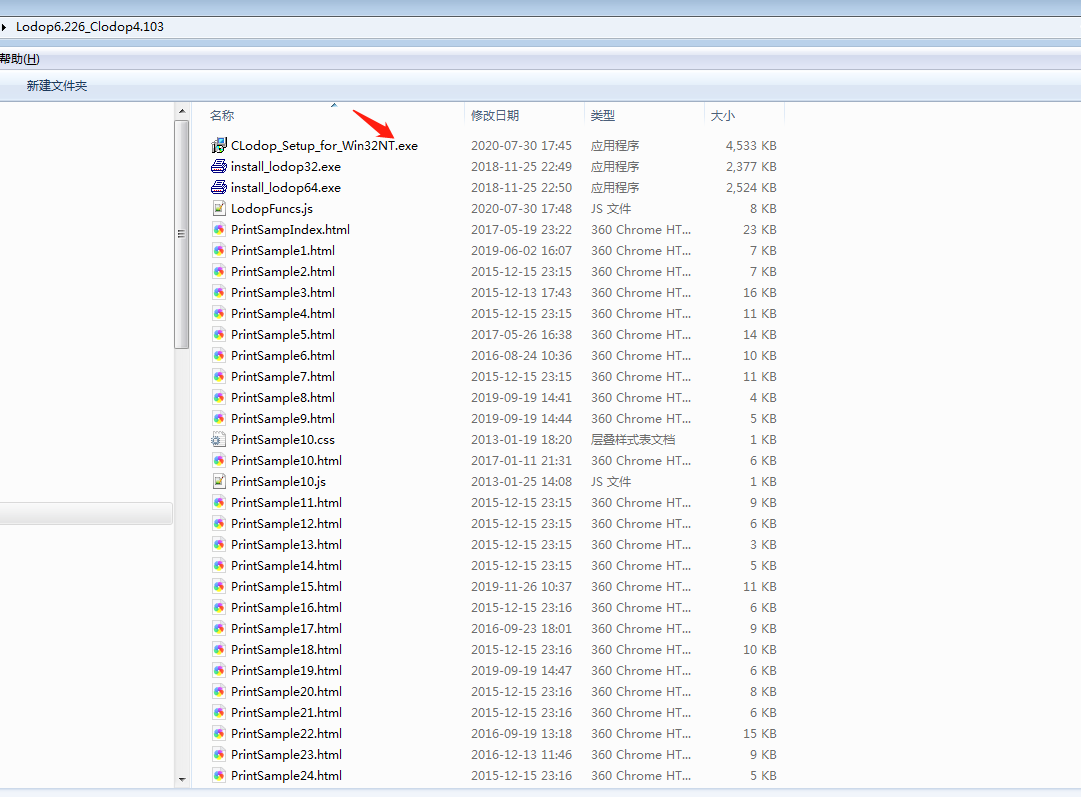Click the date 2016-08-24 10:36
1081x797 pixels.
click(x=521, y=356)
